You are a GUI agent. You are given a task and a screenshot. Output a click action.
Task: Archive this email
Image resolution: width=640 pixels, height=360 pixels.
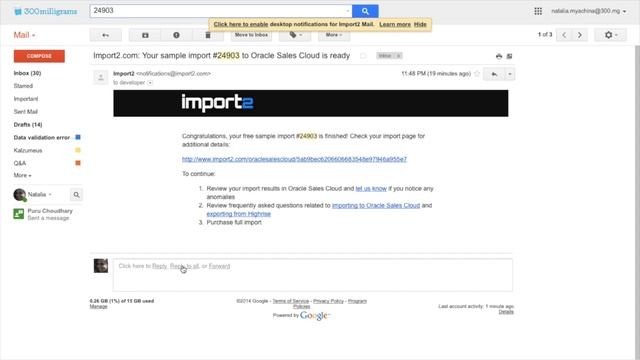click(x=145, y=35)
